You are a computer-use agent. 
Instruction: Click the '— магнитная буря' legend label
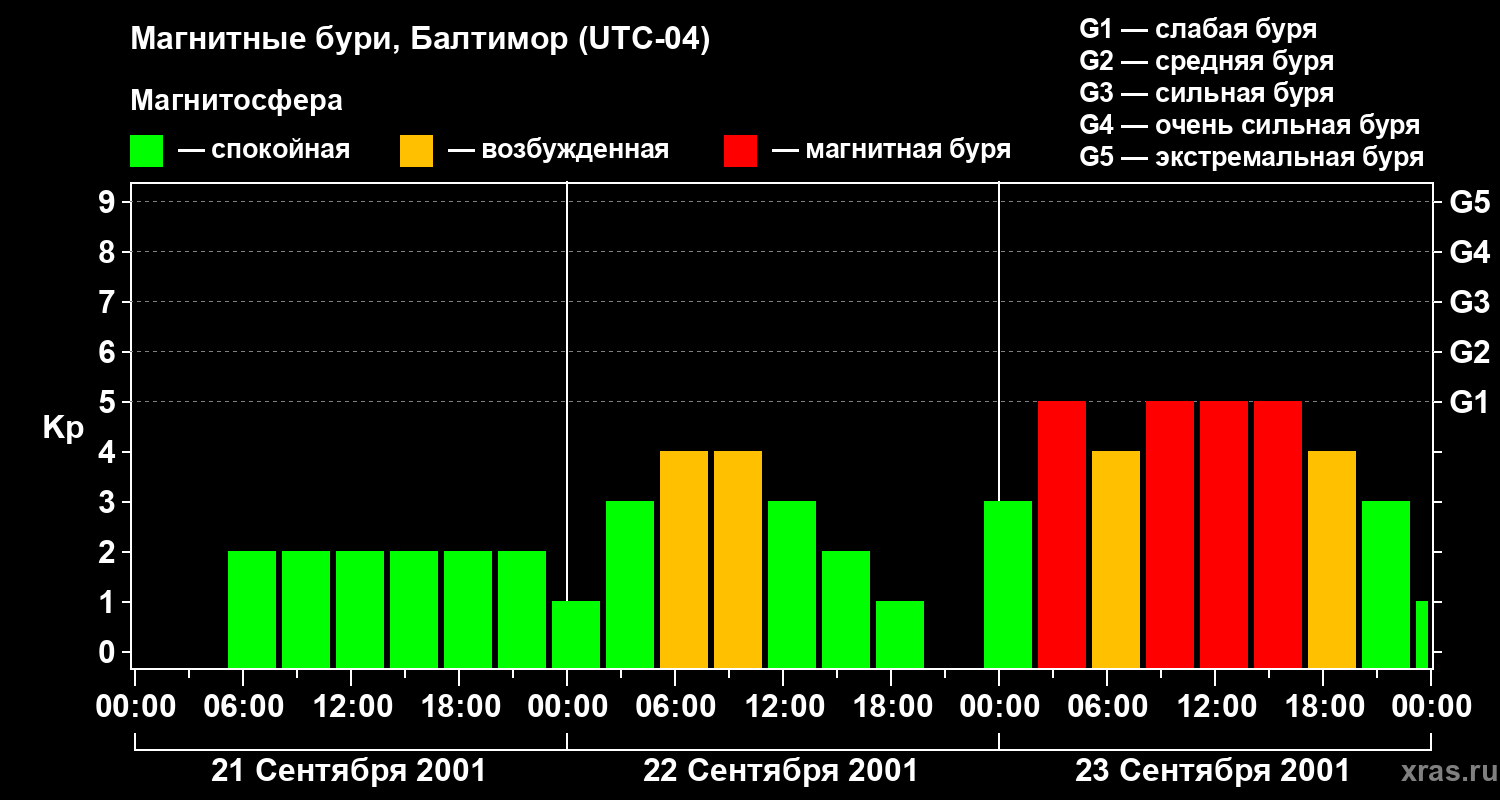[891, 150]
